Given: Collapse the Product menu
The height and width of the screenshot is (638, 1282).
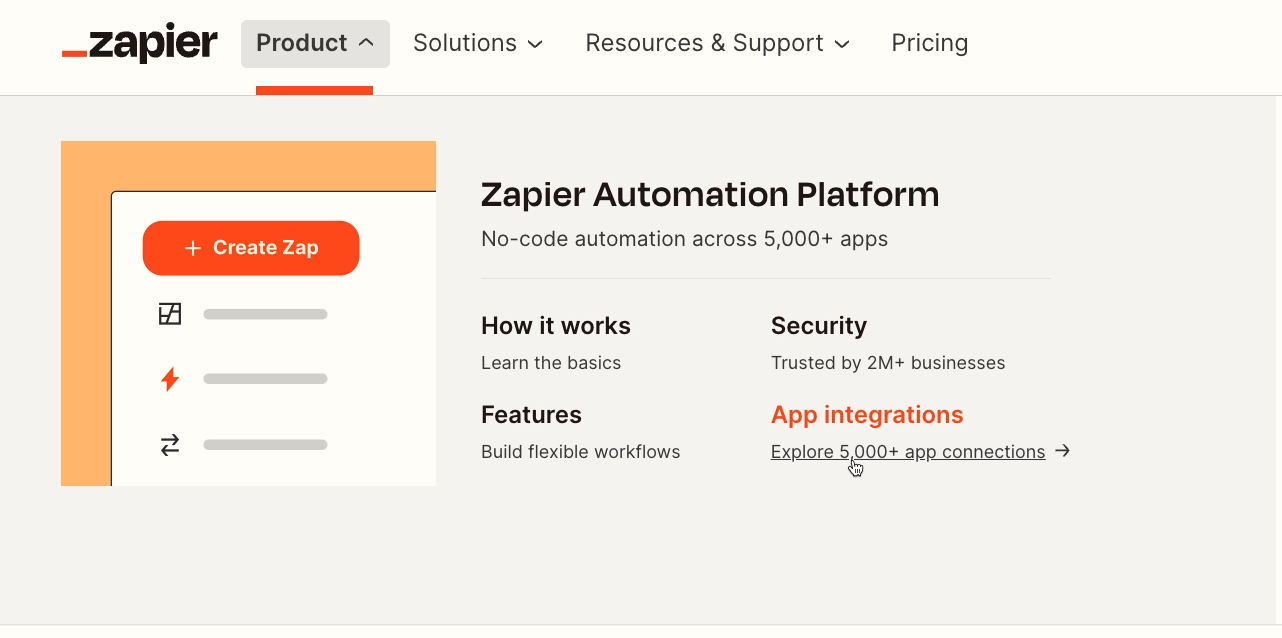Looking at the screenshot, I should pos(315,44).
